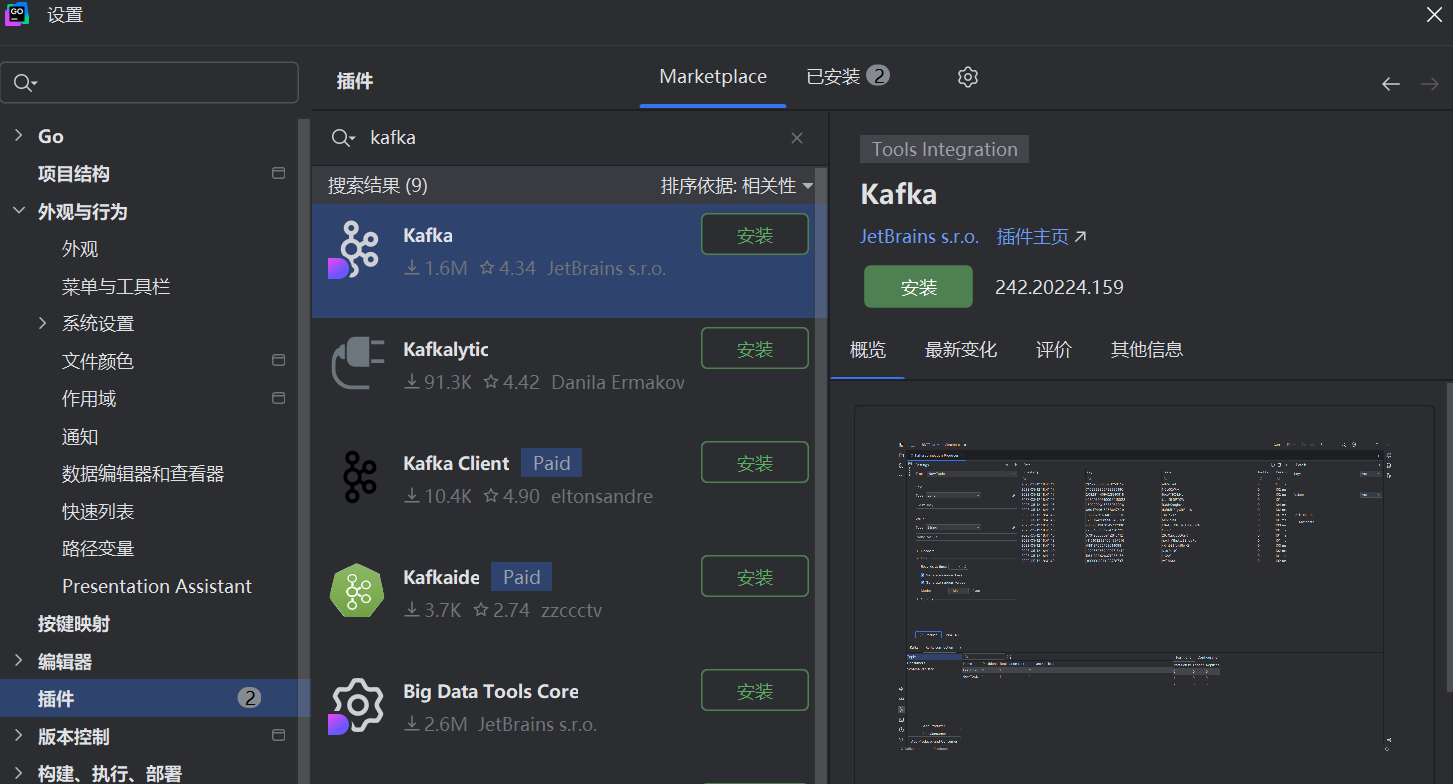This screenshot has width=1453, height=784.
Task: Click the 搜索结果 (9) header
Action: (x=378, y=186)
